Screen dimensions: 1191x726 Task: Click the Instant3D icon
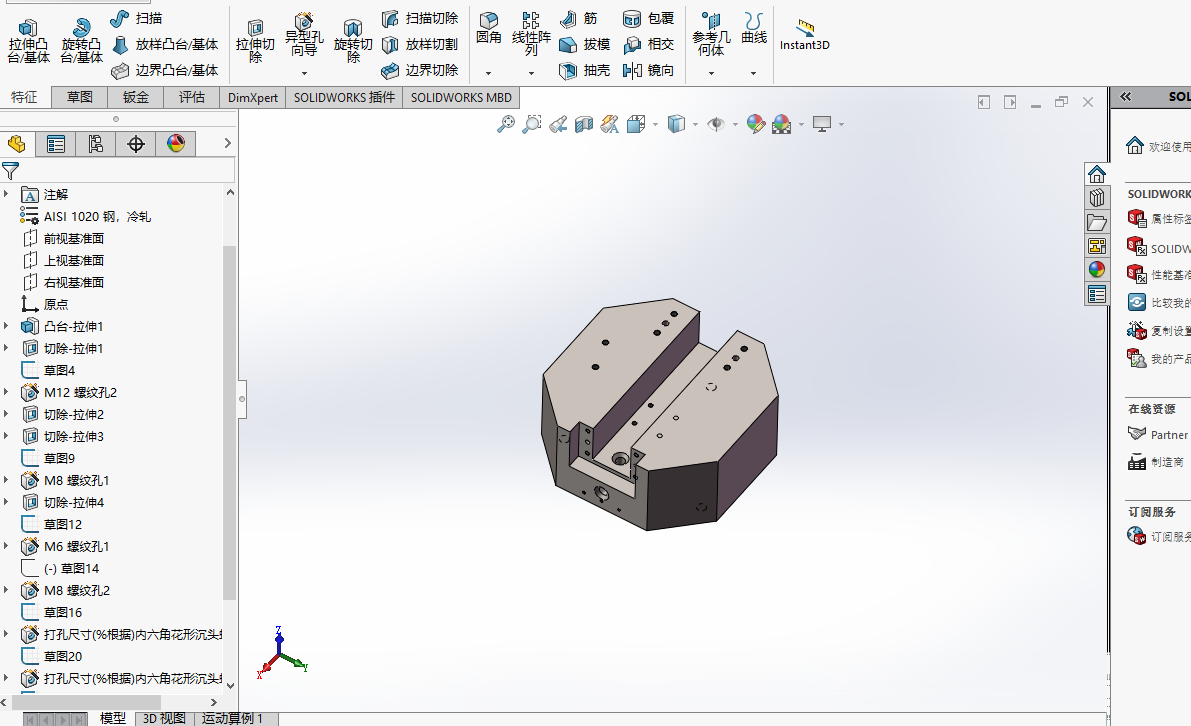[805, 27]
